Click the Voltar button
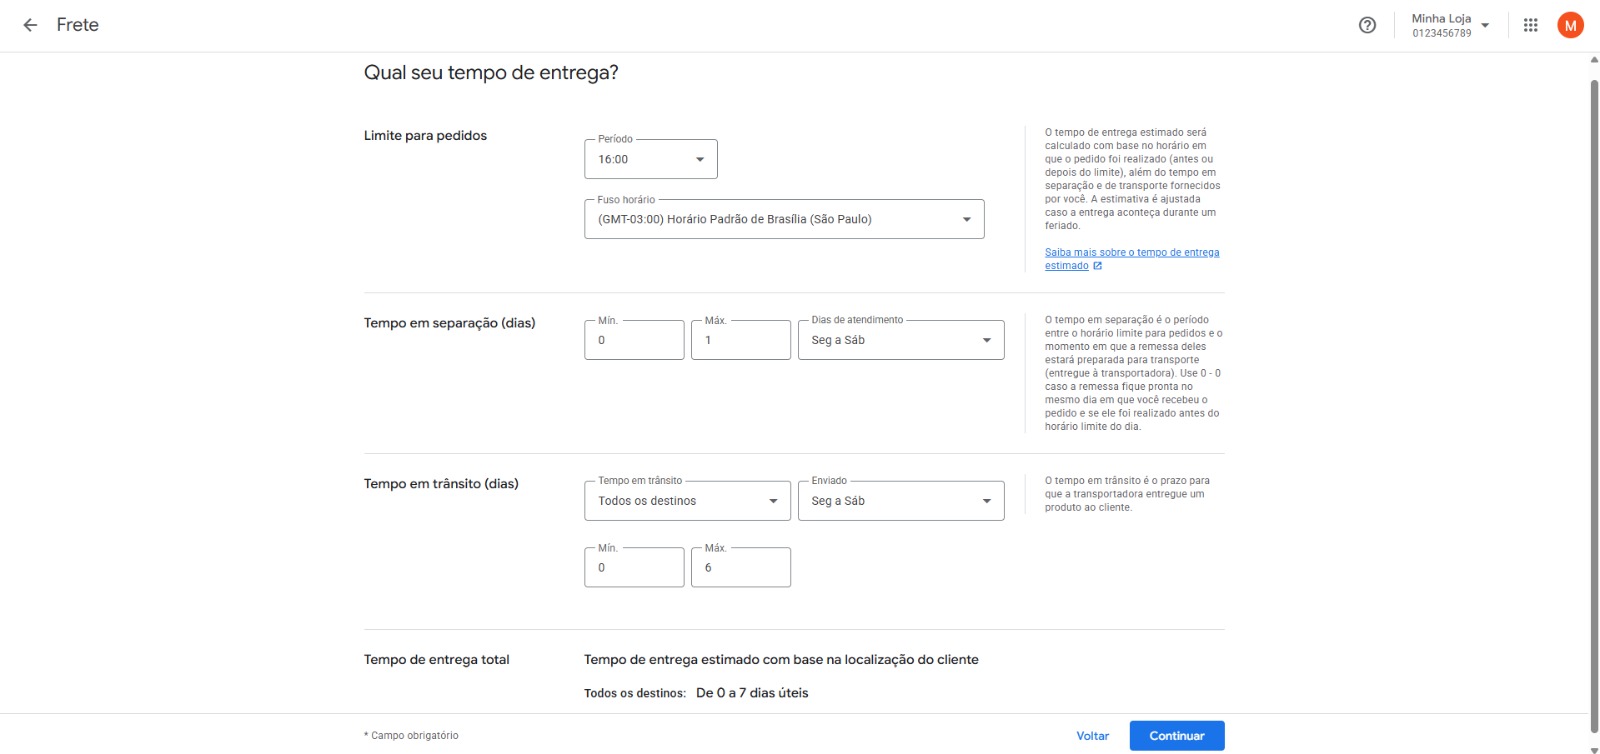This screenshot has height=754, width=1600. (x=1092, y=736)
